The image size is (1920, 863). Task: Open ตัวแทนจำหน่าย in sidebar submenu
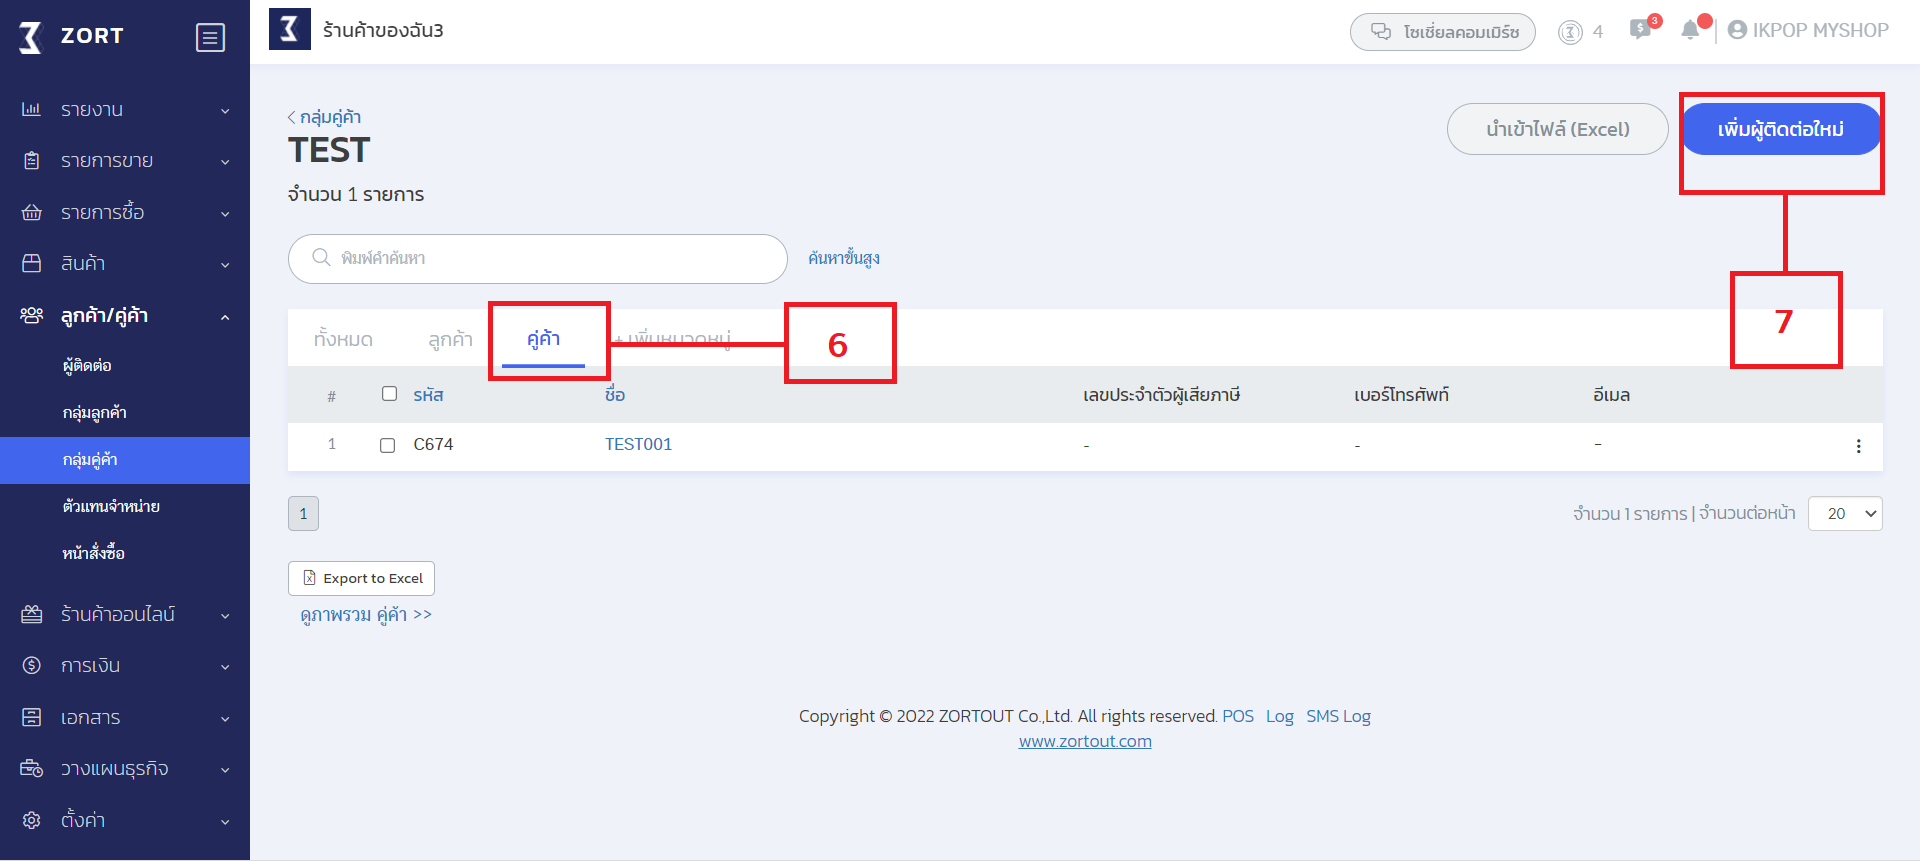click(x=111, y=506)
